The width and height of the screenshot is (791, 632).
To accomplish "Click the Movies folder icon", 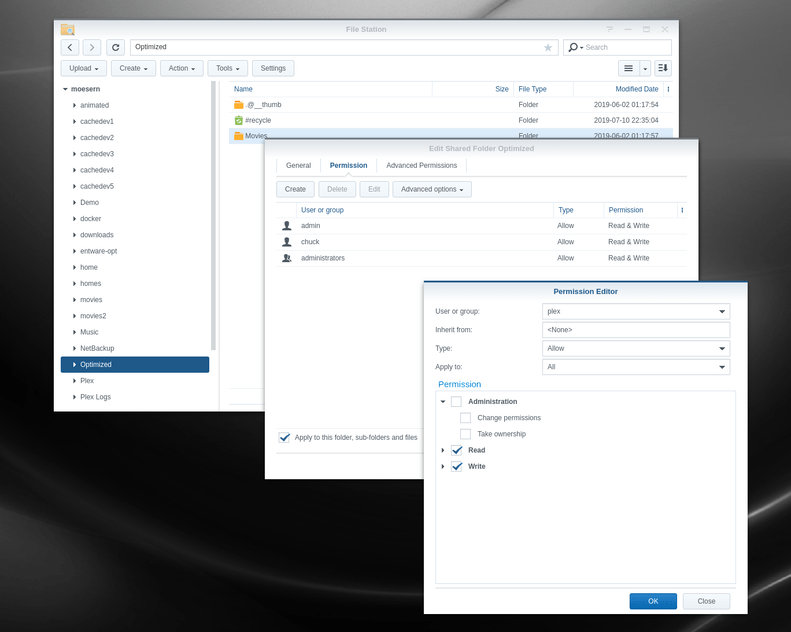I will tap(239, 136).
